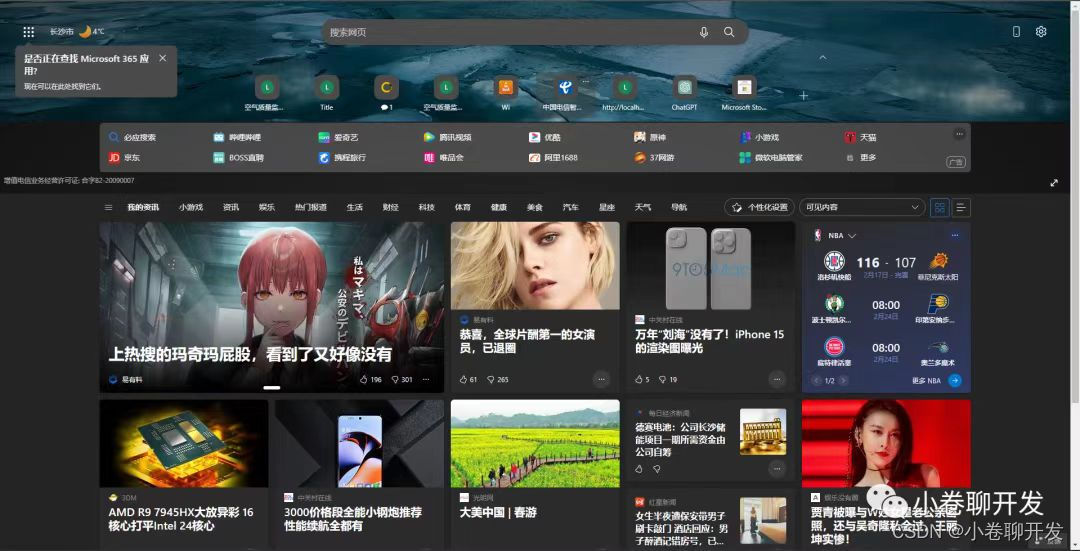Open the 德赛电池 news article
This screenshot has height=551, width=1080.
click(682, 439)
